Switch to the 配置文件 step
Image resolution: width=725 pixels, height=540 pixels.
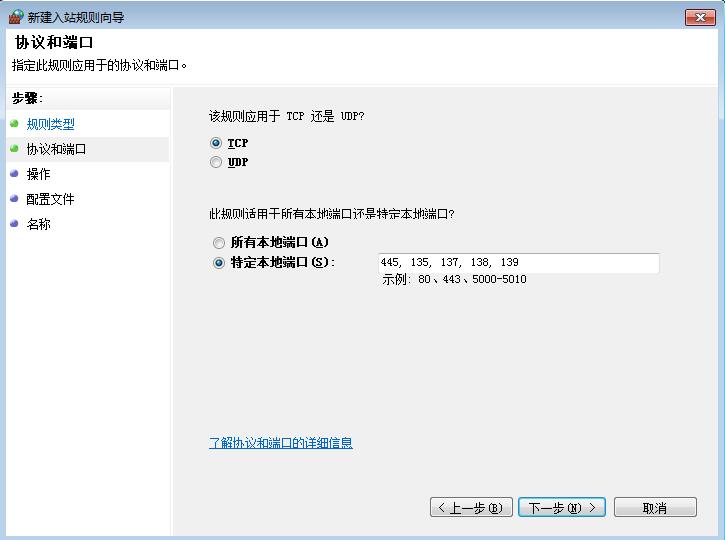click(x=50, y=199)
